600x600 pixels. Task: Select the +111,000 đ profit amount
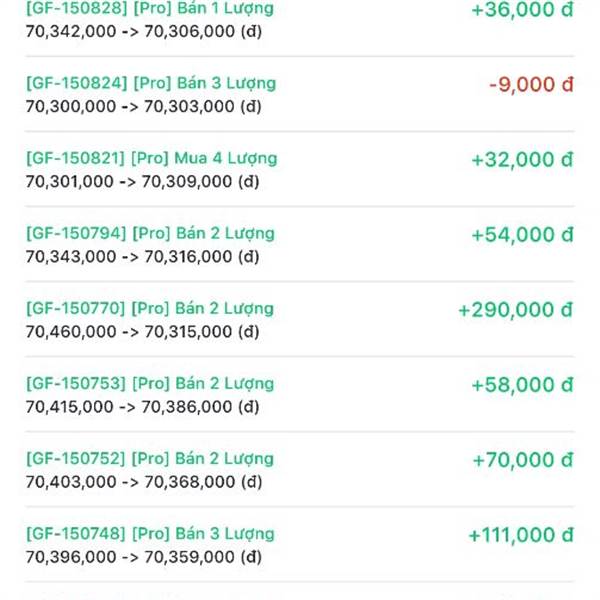(x=521, y=534)
